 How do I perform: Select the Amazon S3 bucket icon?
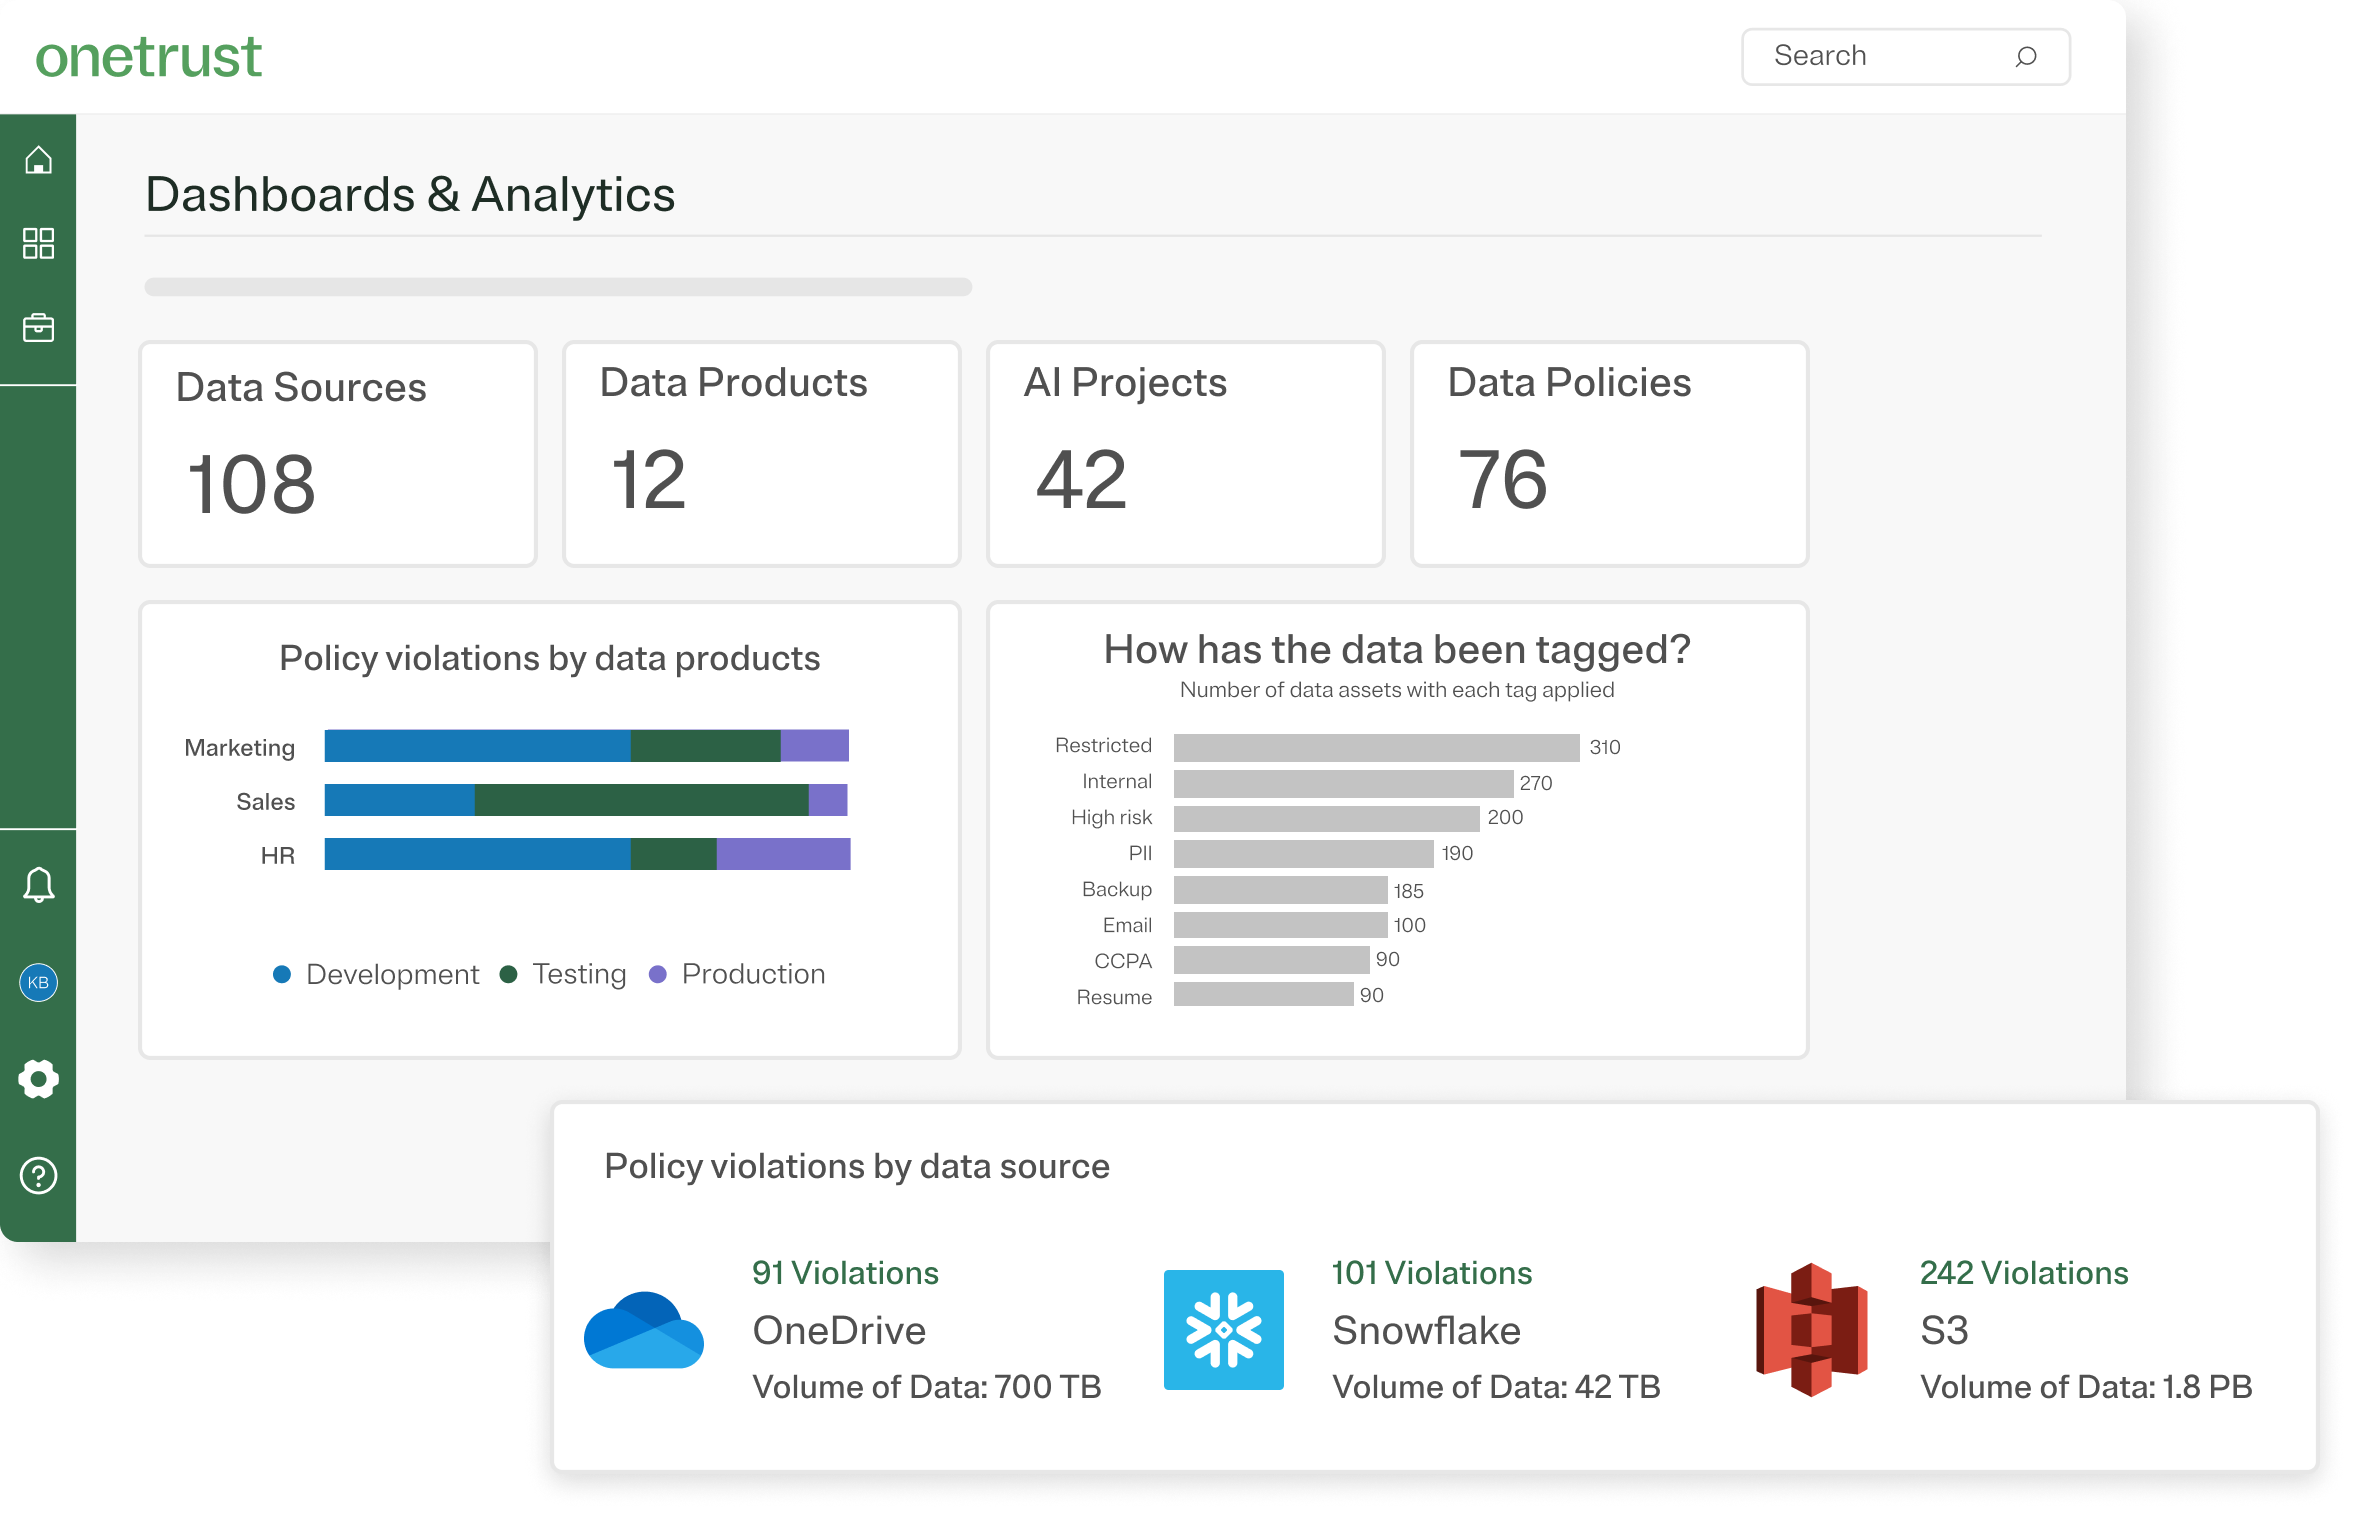click(x=1812, y=1330)
